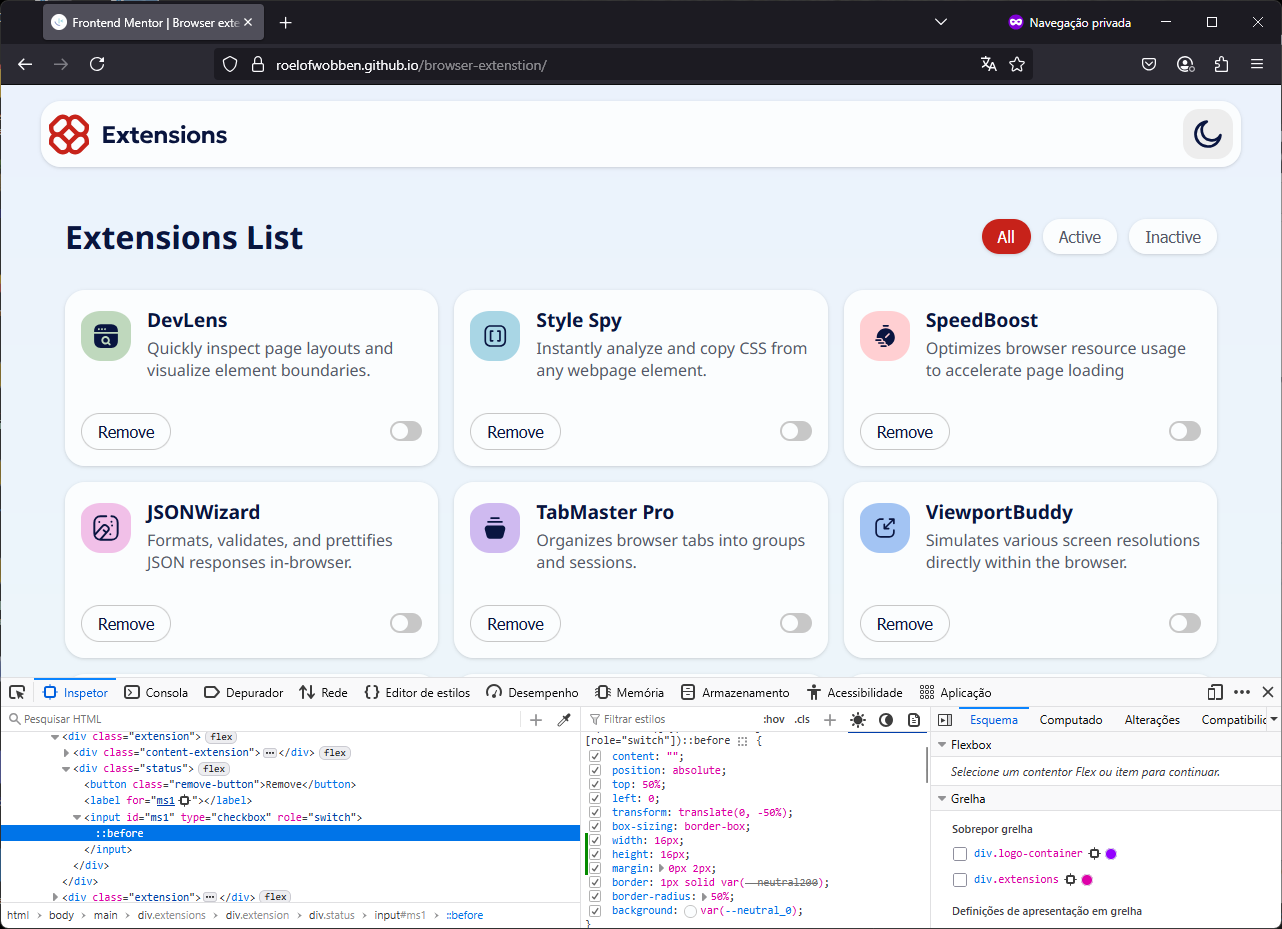1282x929 pixels.
Task: Uncheck the border-radius CSS property checkbox
Action: pos(596,897)
